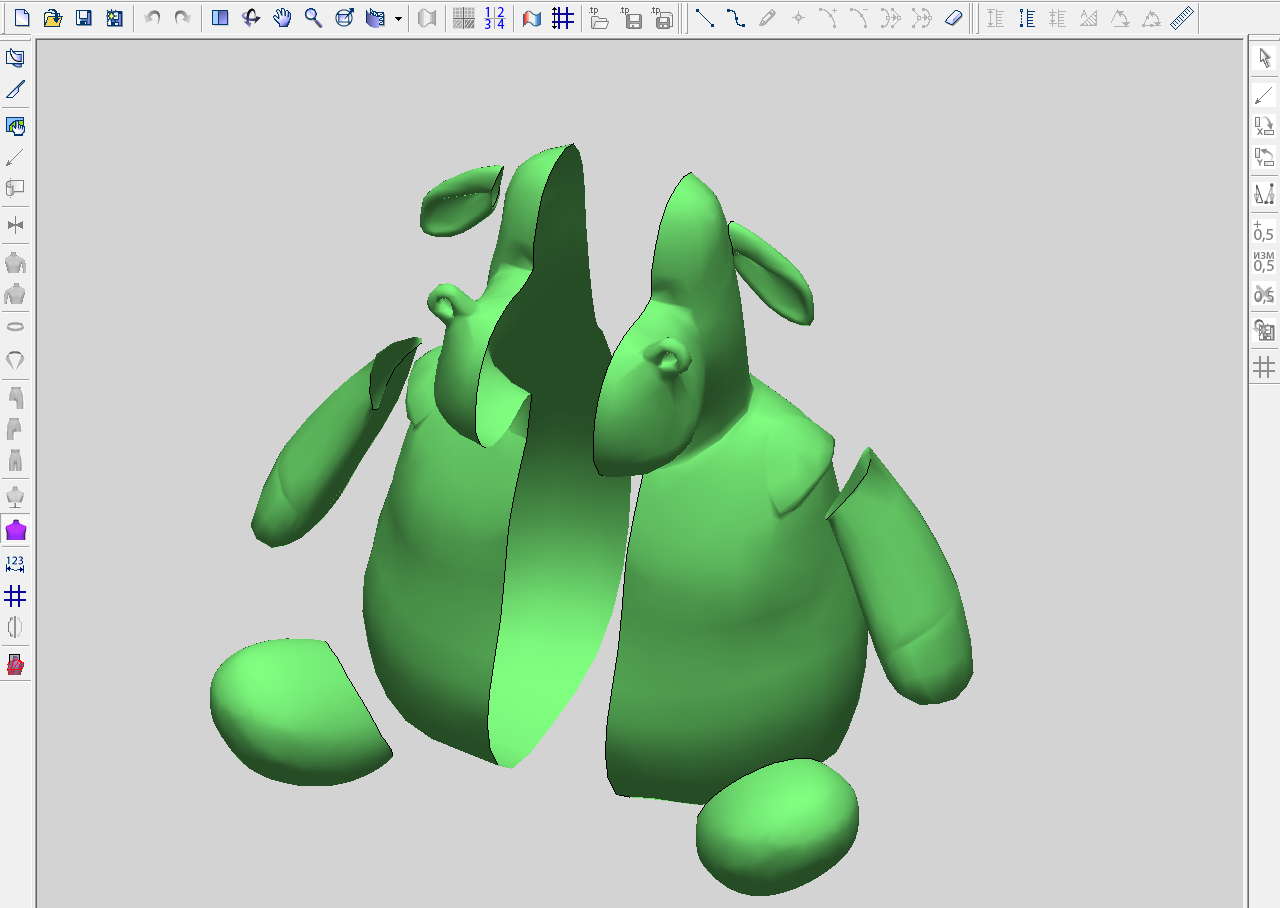
Task: Select the 3D rotate view tool
Action: (252, 18)
